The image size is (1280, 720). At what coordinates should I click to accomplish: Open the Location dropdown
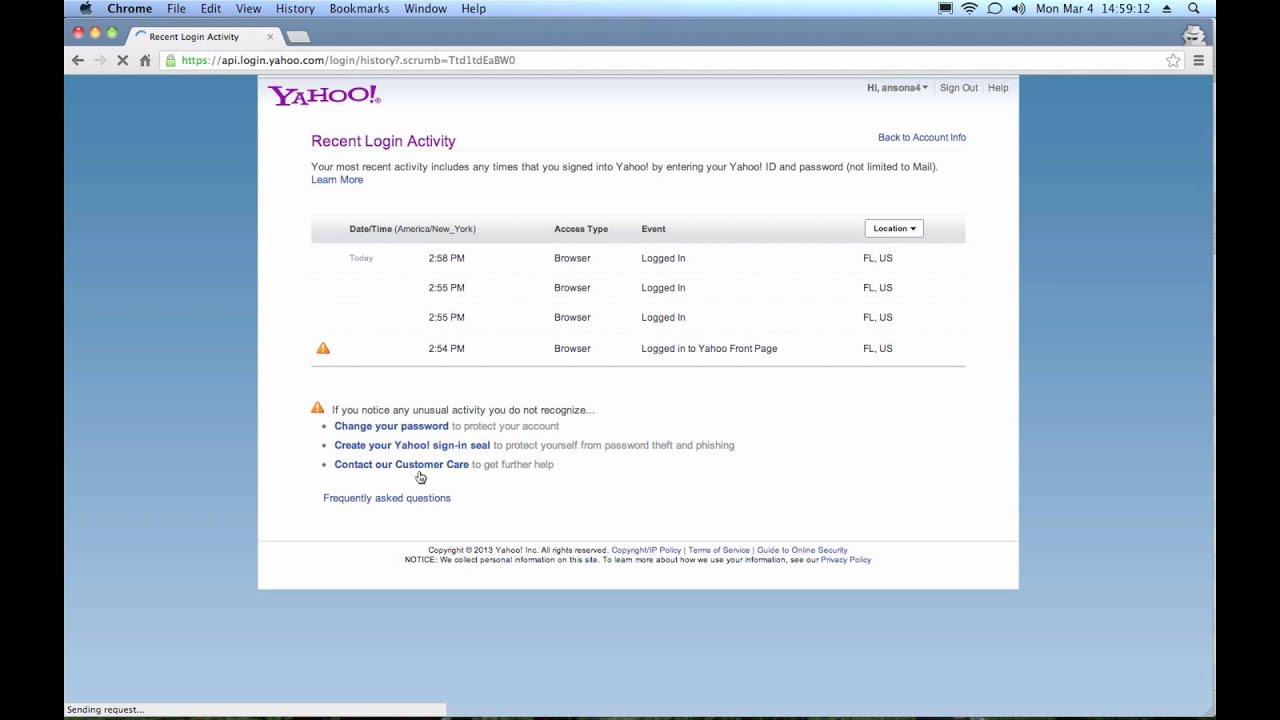coord(894,228)
